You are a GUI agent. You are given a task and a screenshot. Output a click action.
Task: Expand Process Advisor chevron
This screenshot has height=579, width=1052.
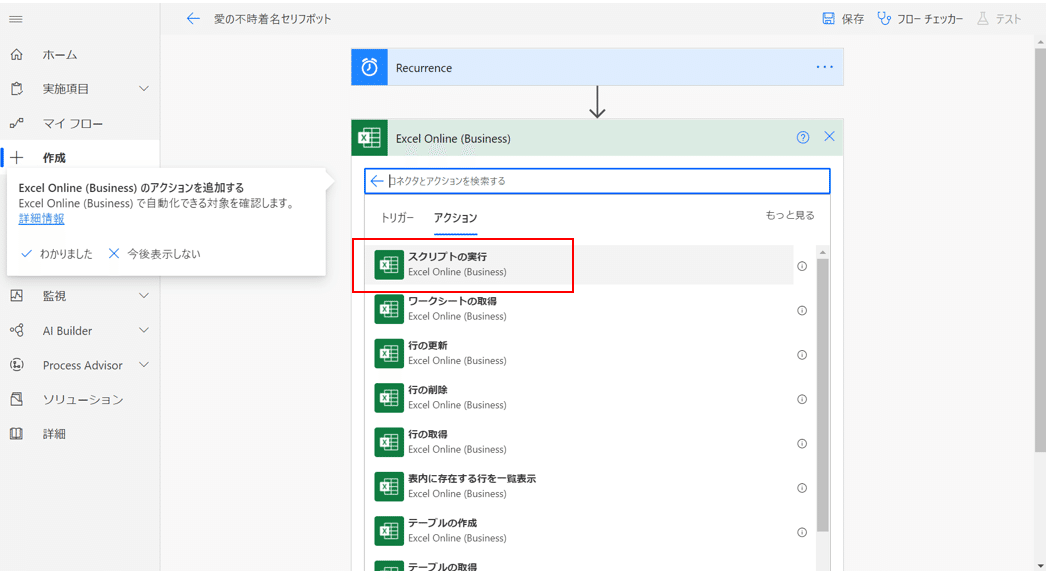click(144, 365)
